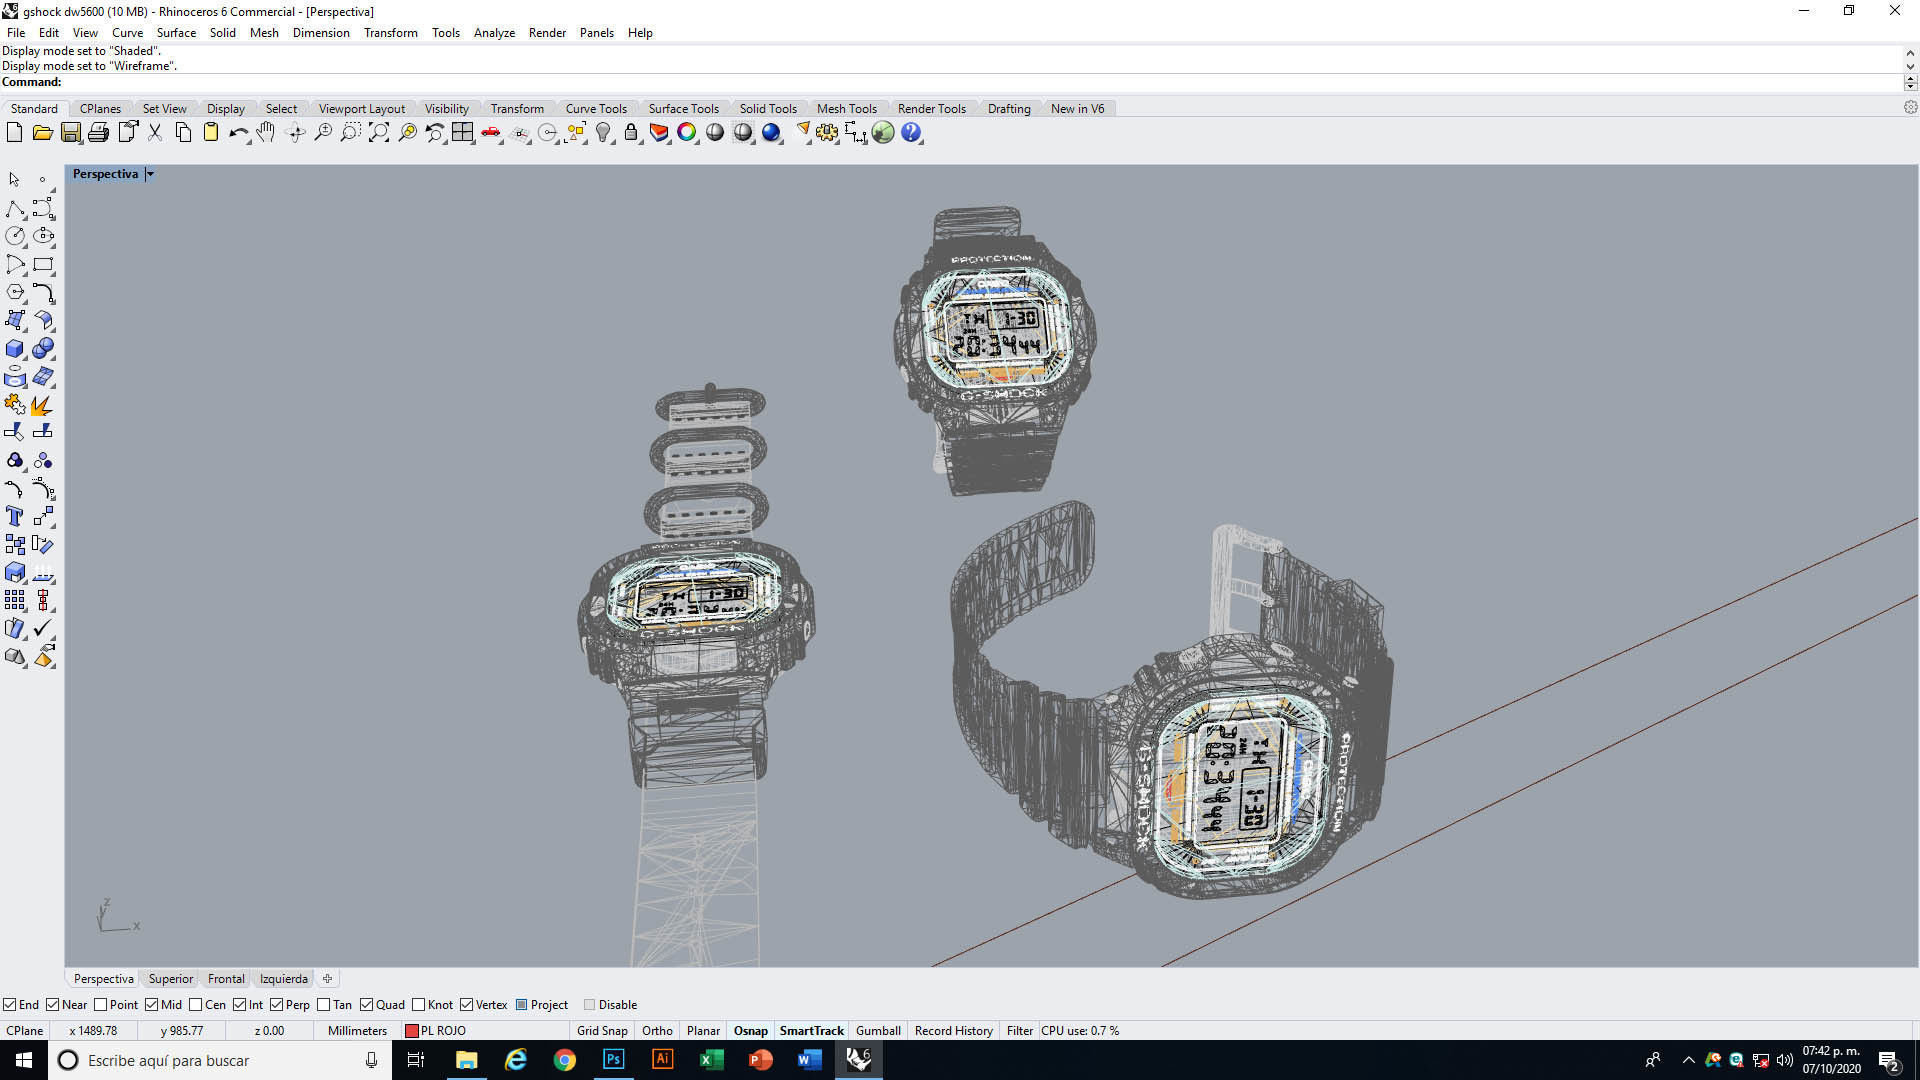The height and width of the screenshot is (1080, 1920).
Task: Add a new viewport tab
Action: pyautogui.click(x=327, y=979)
